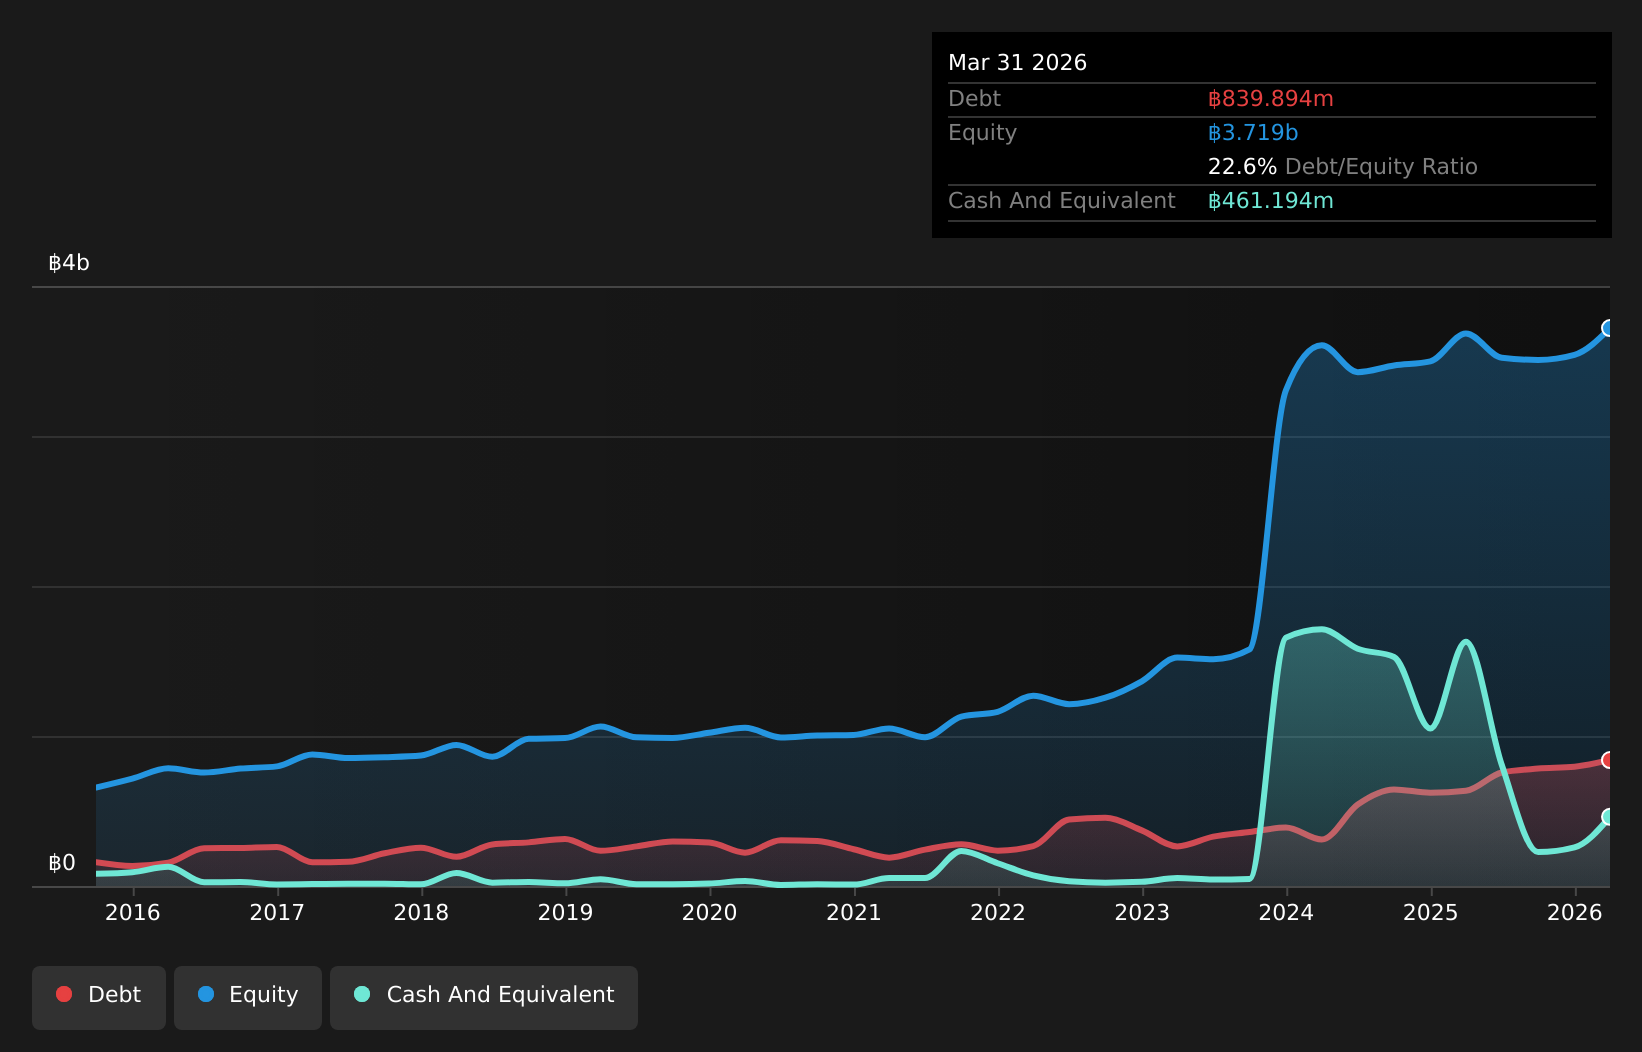Toggle Cash And Equivalent legend button
This screenshot has width=1642, height=1052.
coord(484,997)
